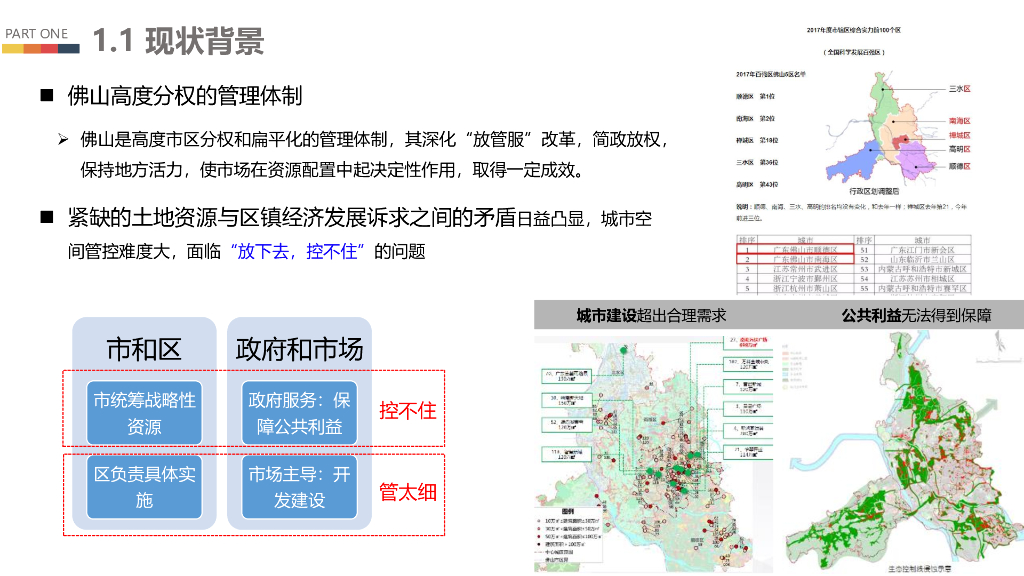1024x576 pixels.
Task: Select the "政府和市场" column header
Action: [299, 349]
